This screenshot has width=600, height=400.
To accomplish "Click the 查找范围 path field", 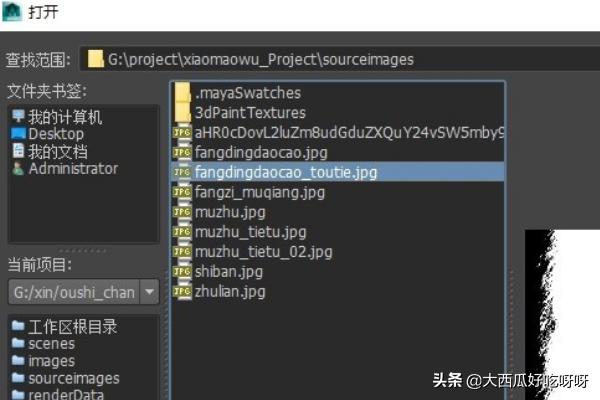I will (340, 59).
